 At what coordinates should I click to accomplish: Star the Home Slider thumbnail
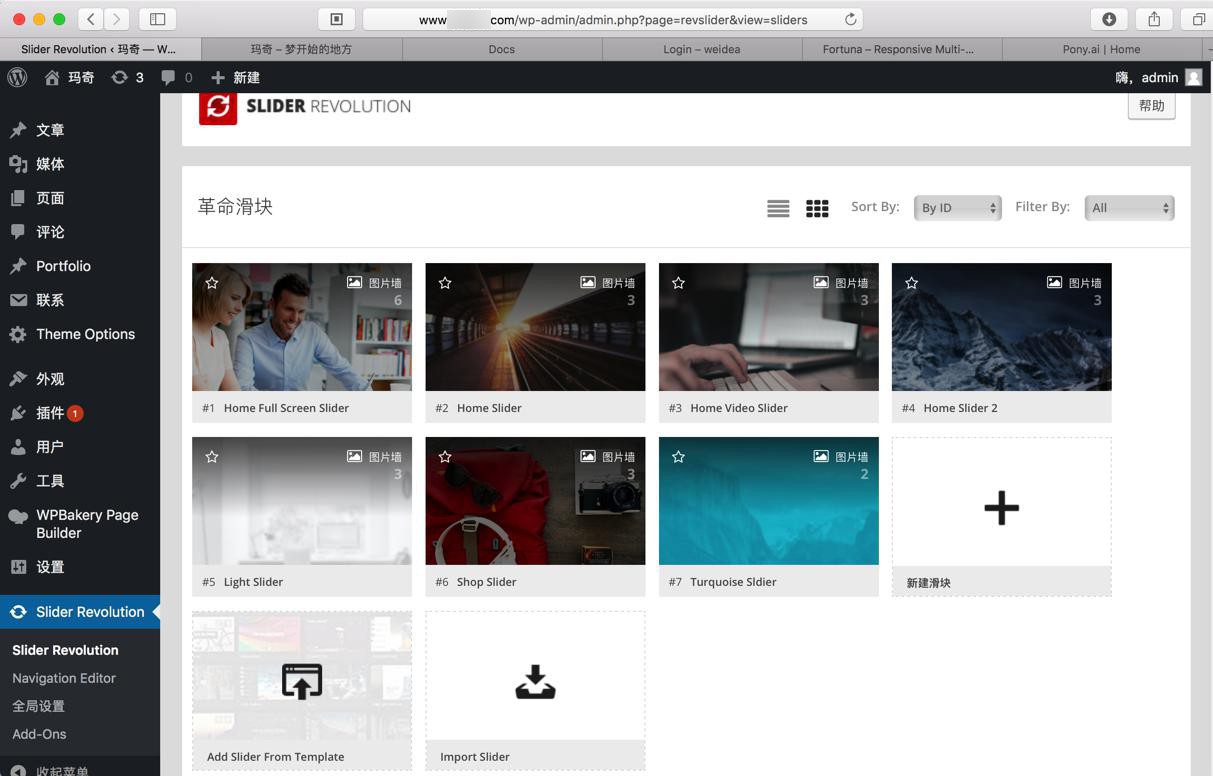[x=445, y=283]
